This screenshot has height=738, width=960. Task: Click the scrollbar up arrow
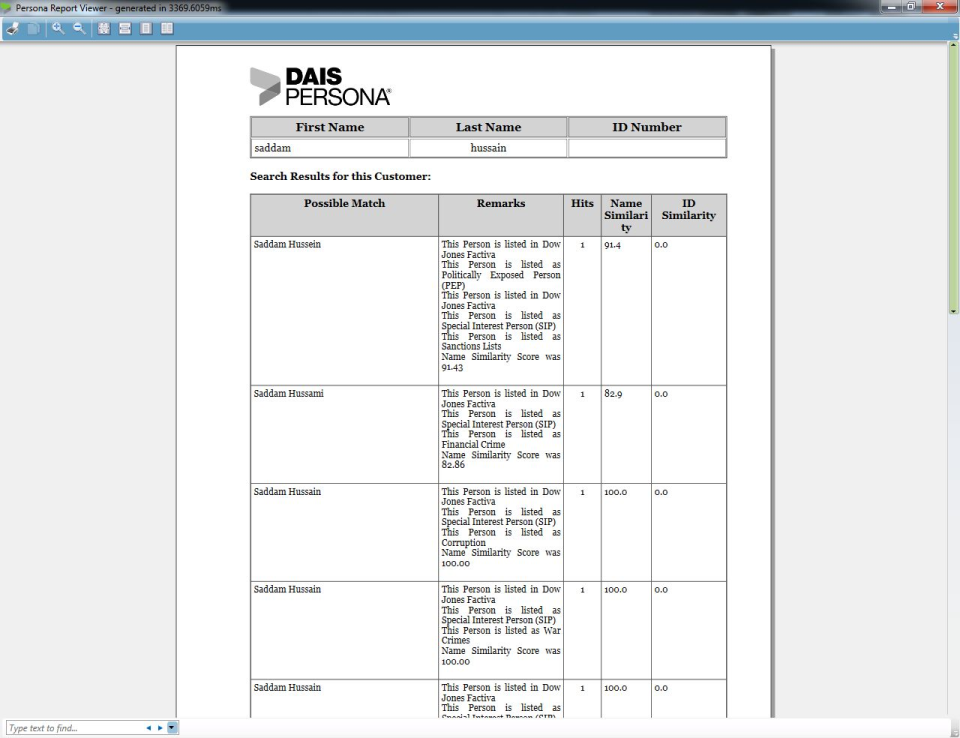[x=953, y=46]
